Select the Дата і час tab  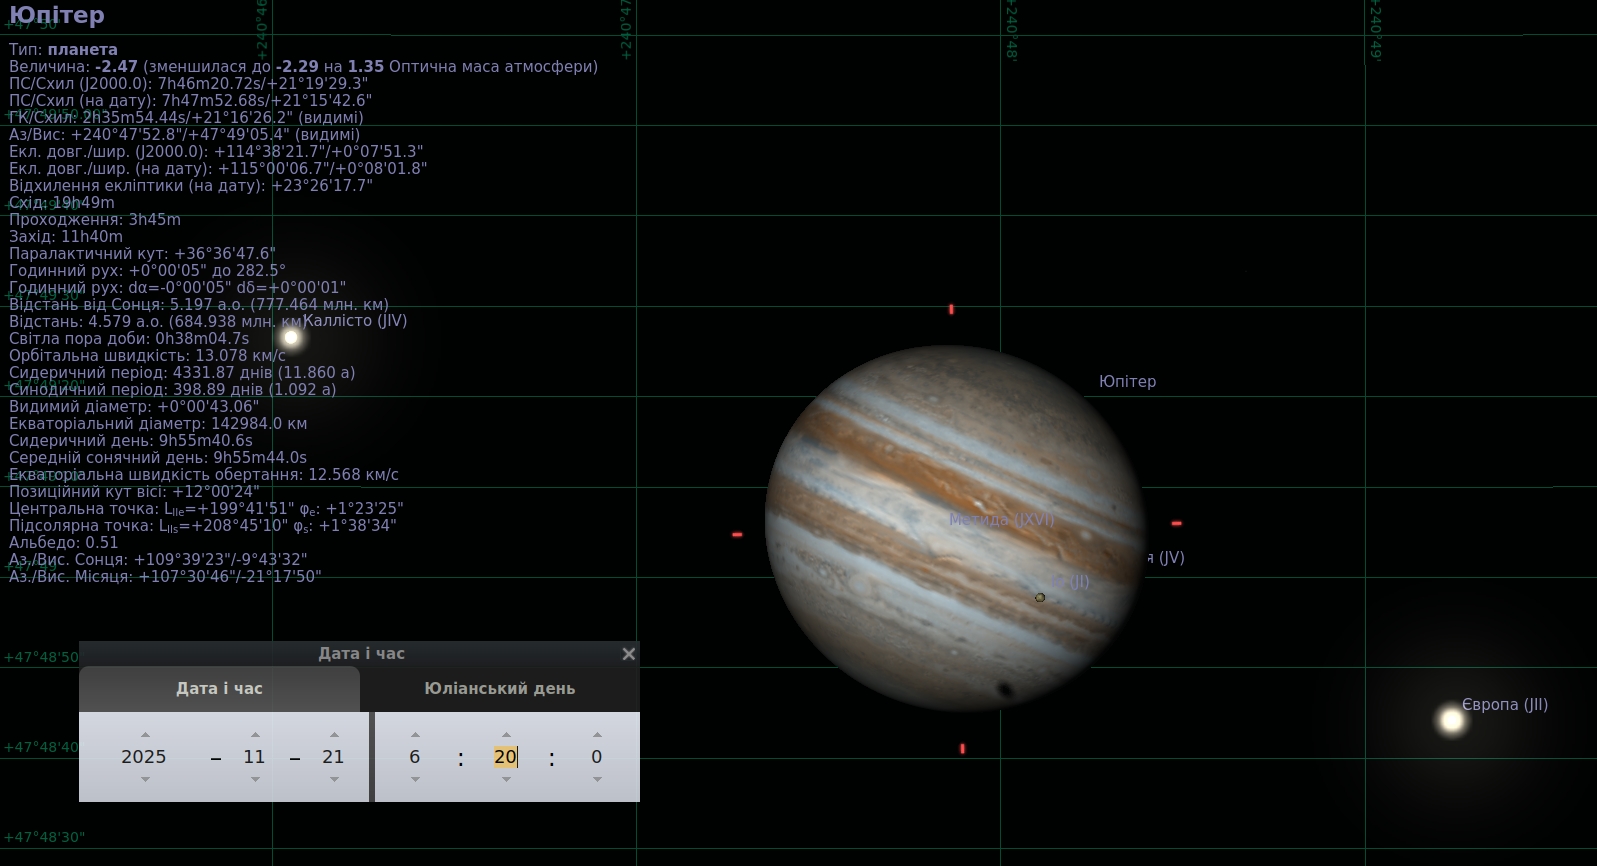point(219,689)
